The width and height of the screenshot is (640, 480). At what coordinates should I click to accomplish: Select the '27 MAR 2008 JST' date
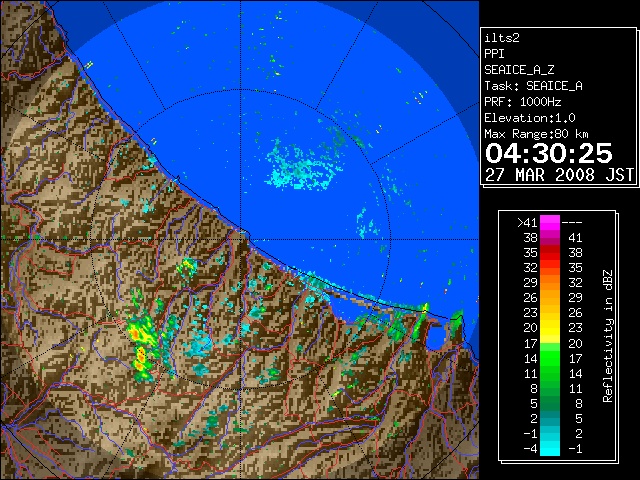pyautogui.click(x=559, y=175)
